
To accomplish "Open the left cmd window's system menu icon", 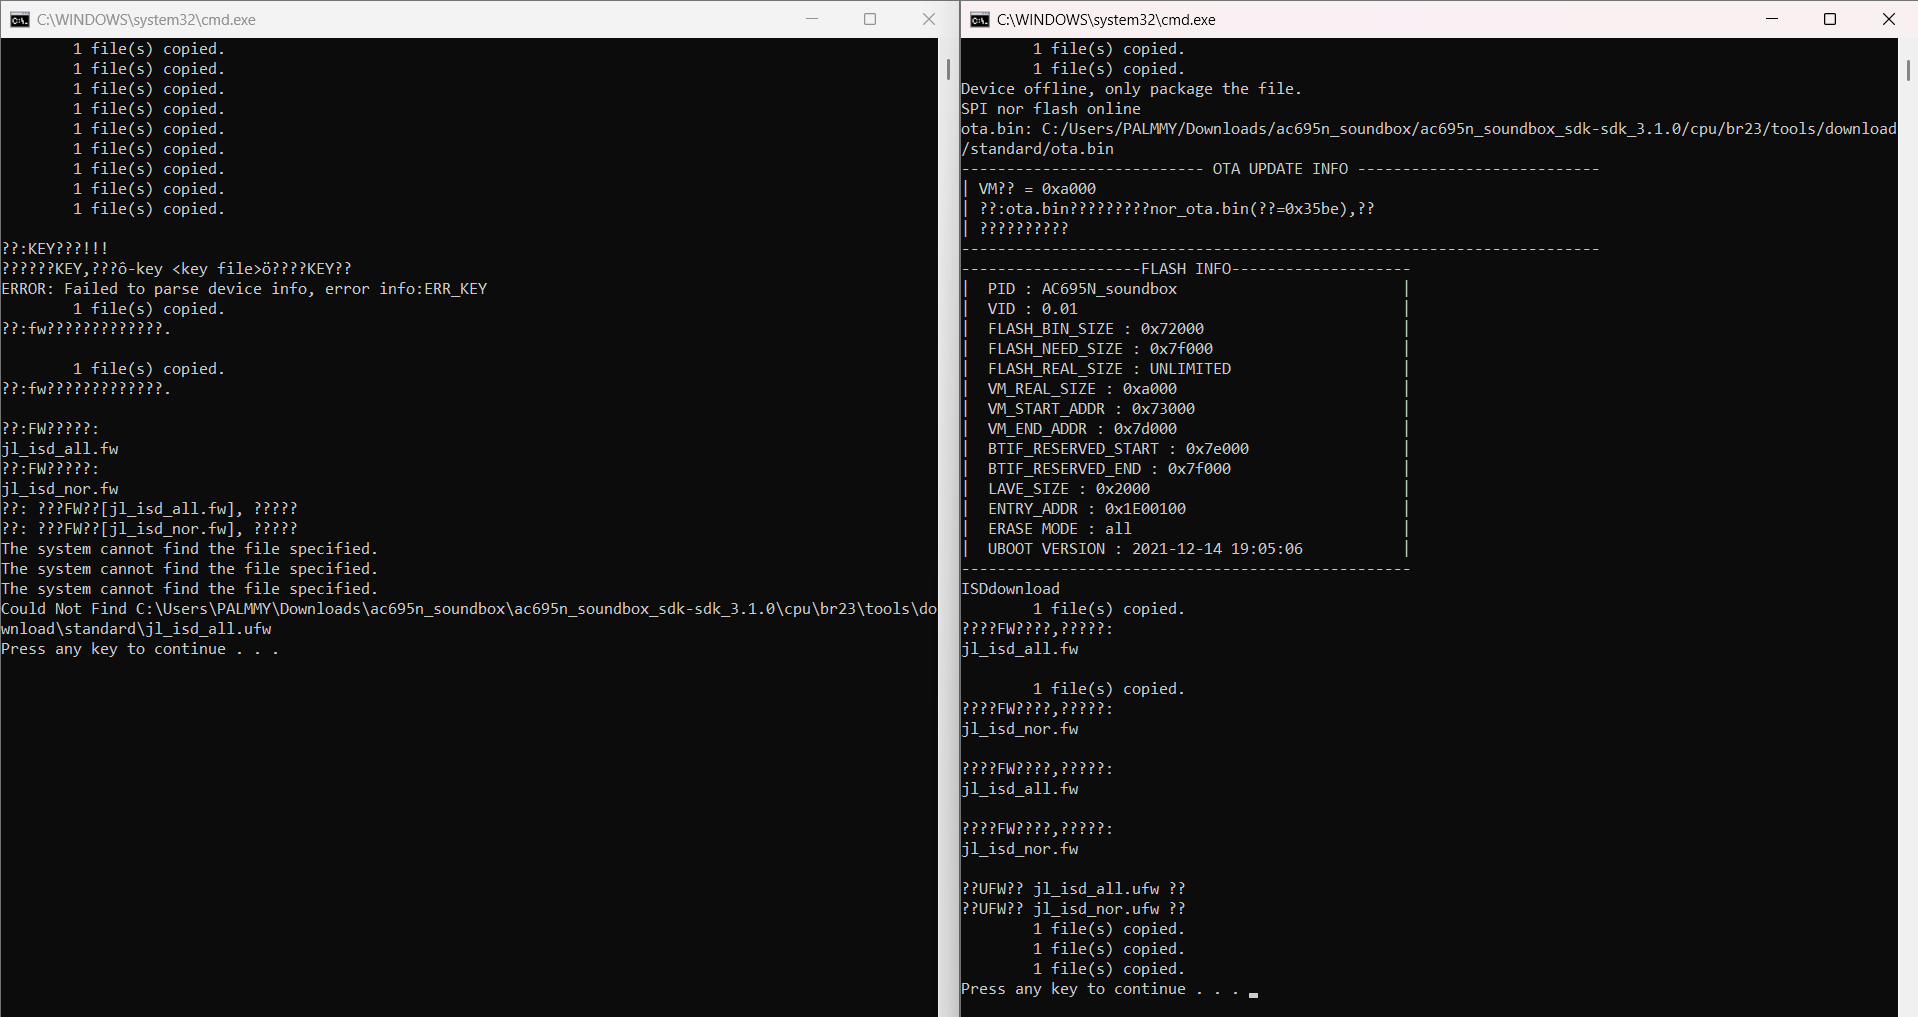I will point(19,19).
